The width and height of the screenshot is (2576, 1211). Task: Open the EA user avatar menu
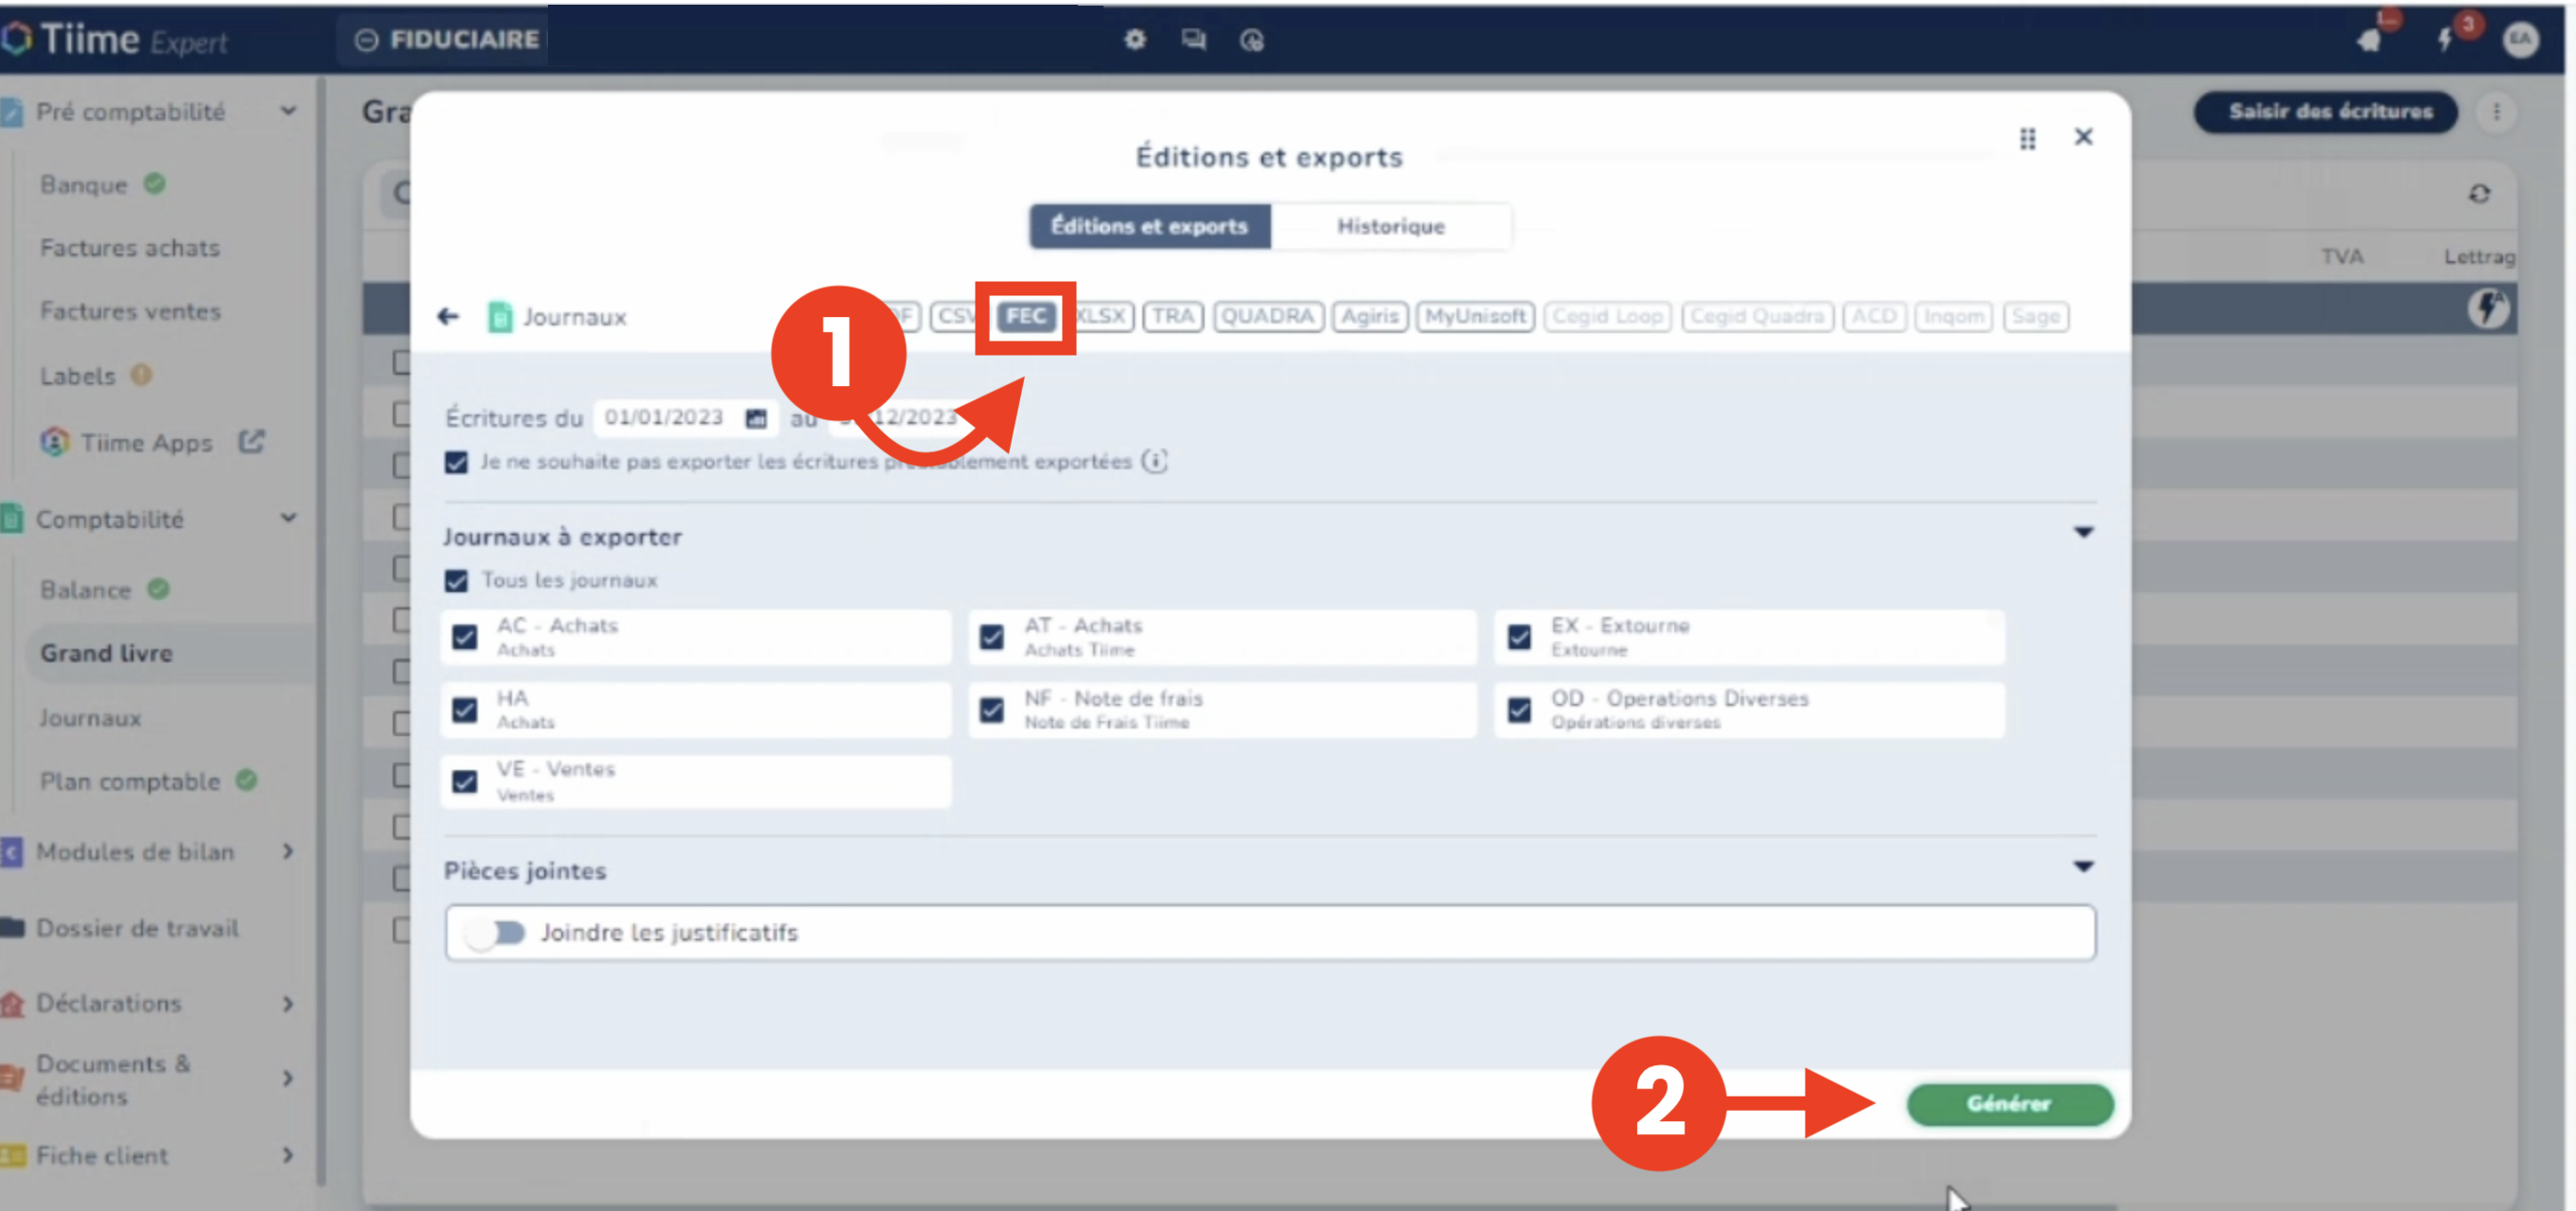(2520, 40)
